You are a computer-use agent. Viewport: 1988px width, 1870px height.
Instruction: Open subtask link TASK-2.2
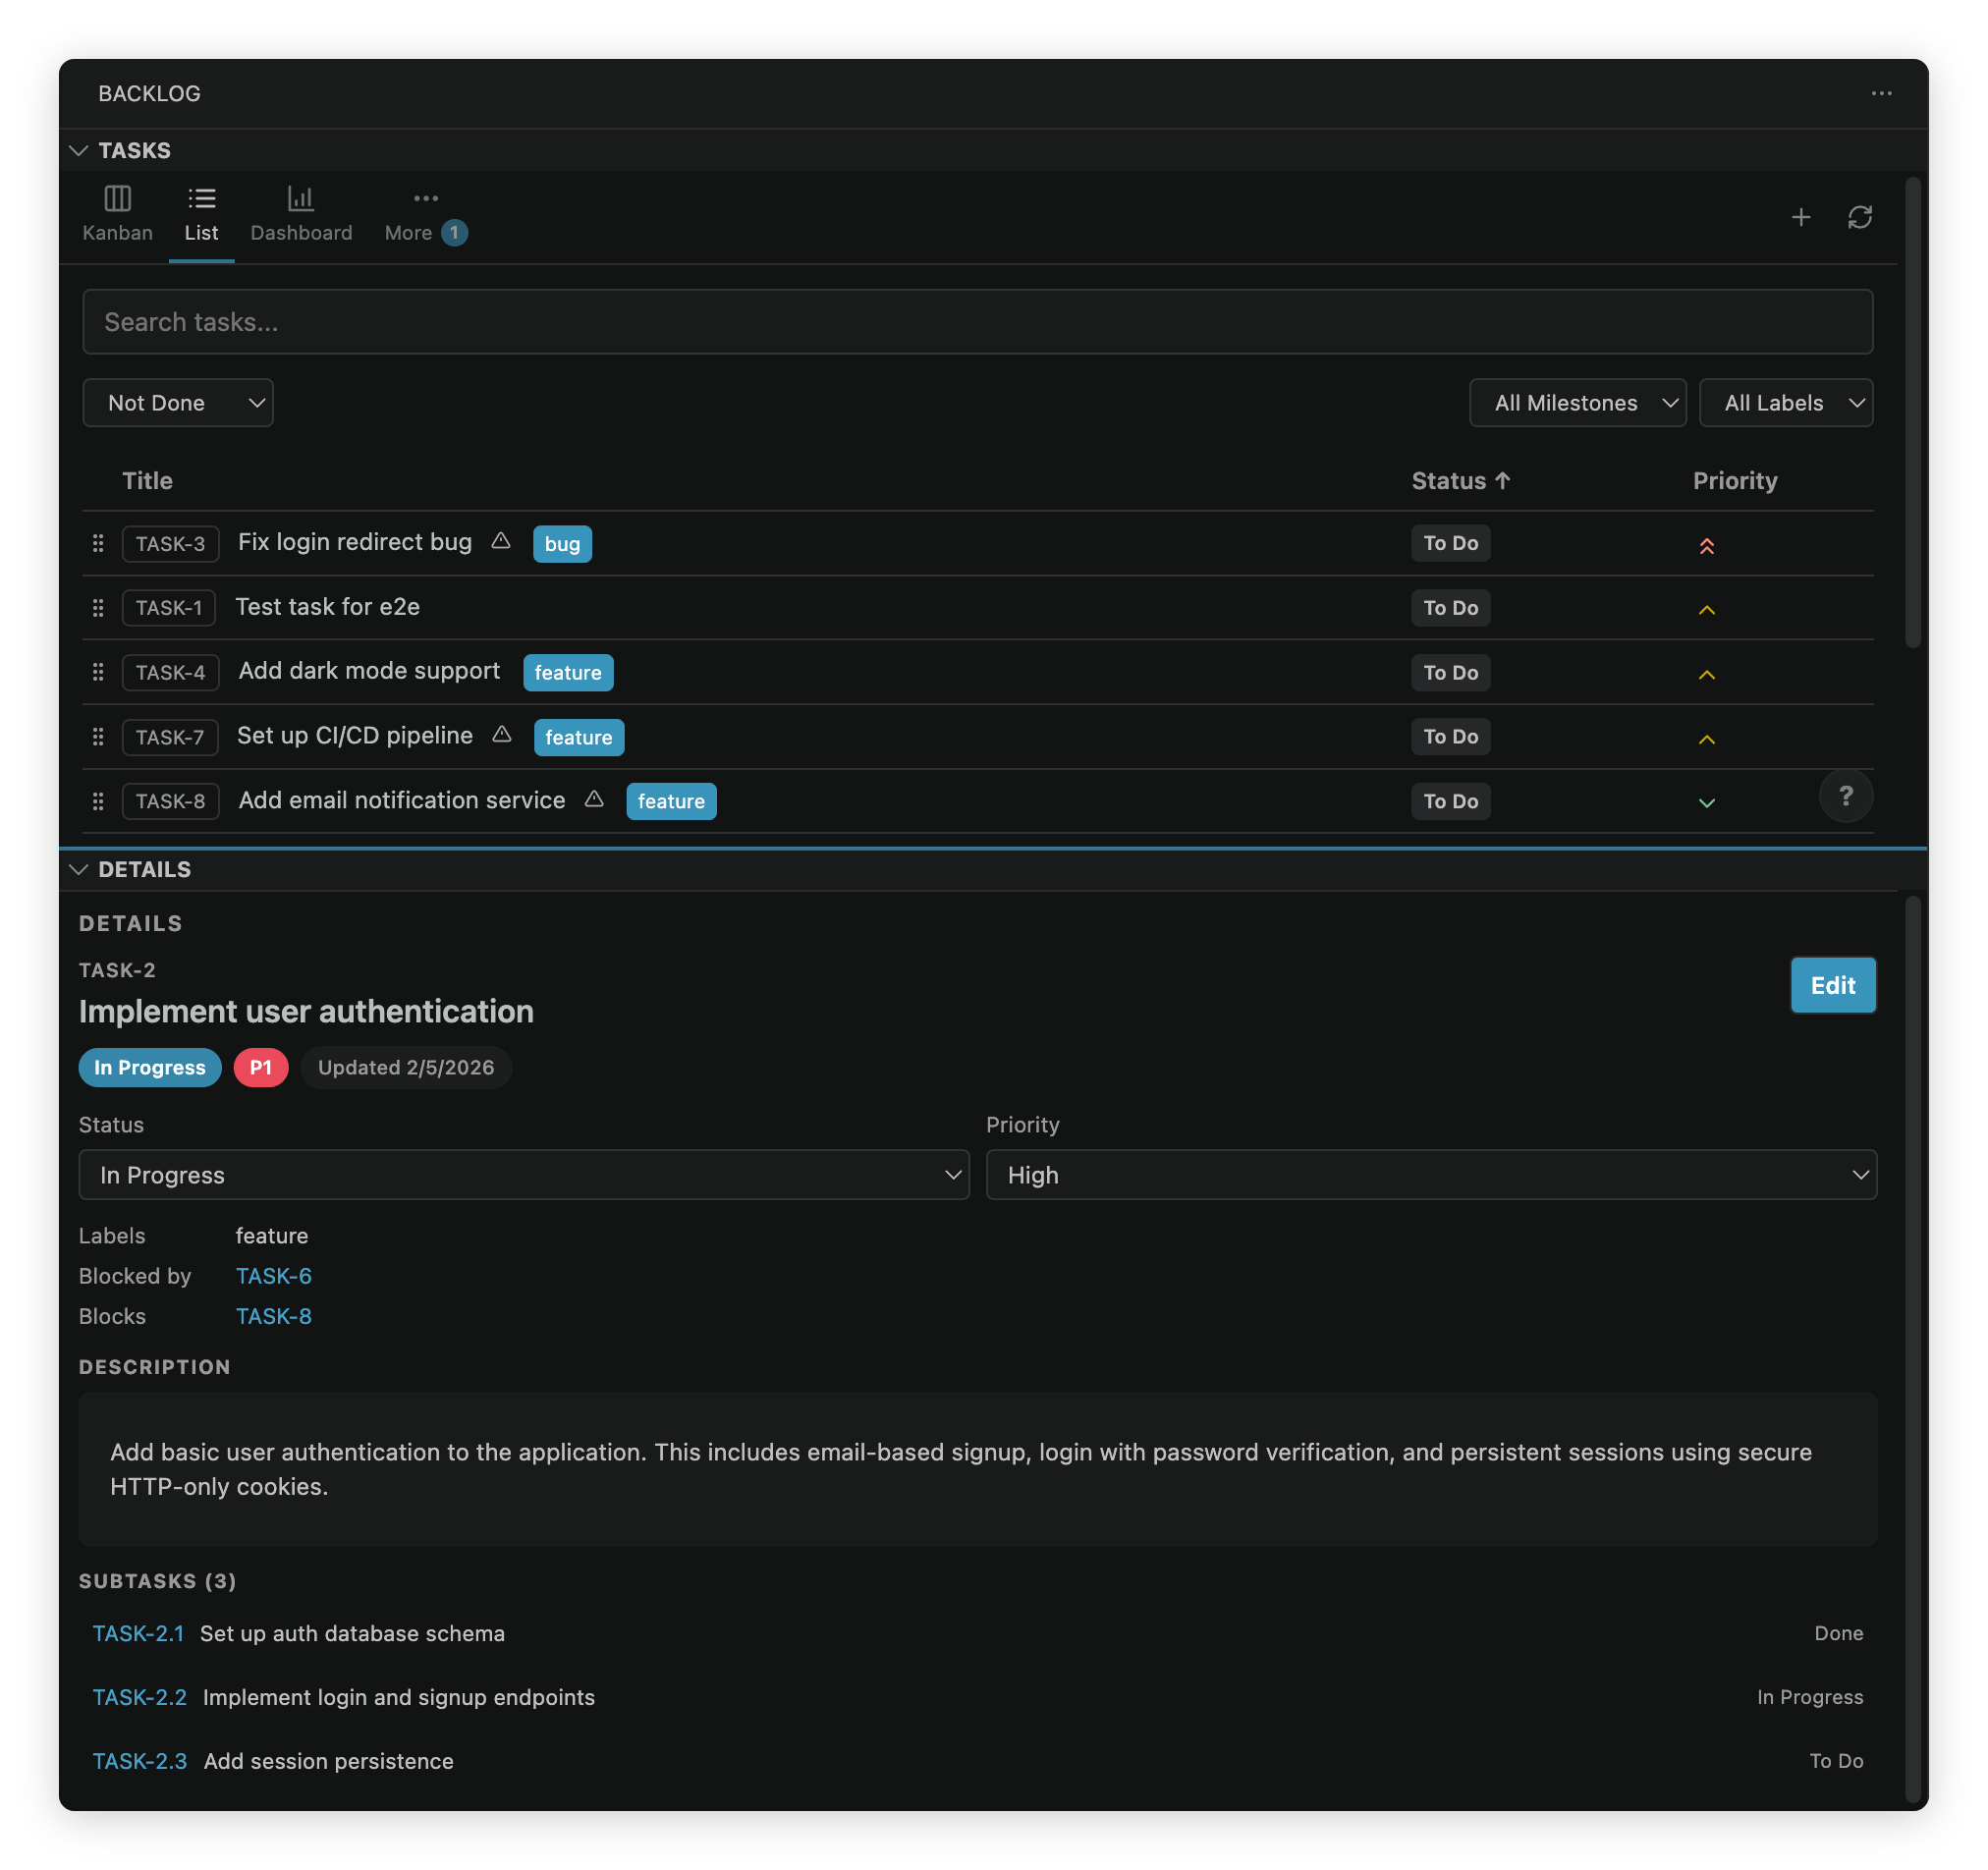(x=139, y=1697)
